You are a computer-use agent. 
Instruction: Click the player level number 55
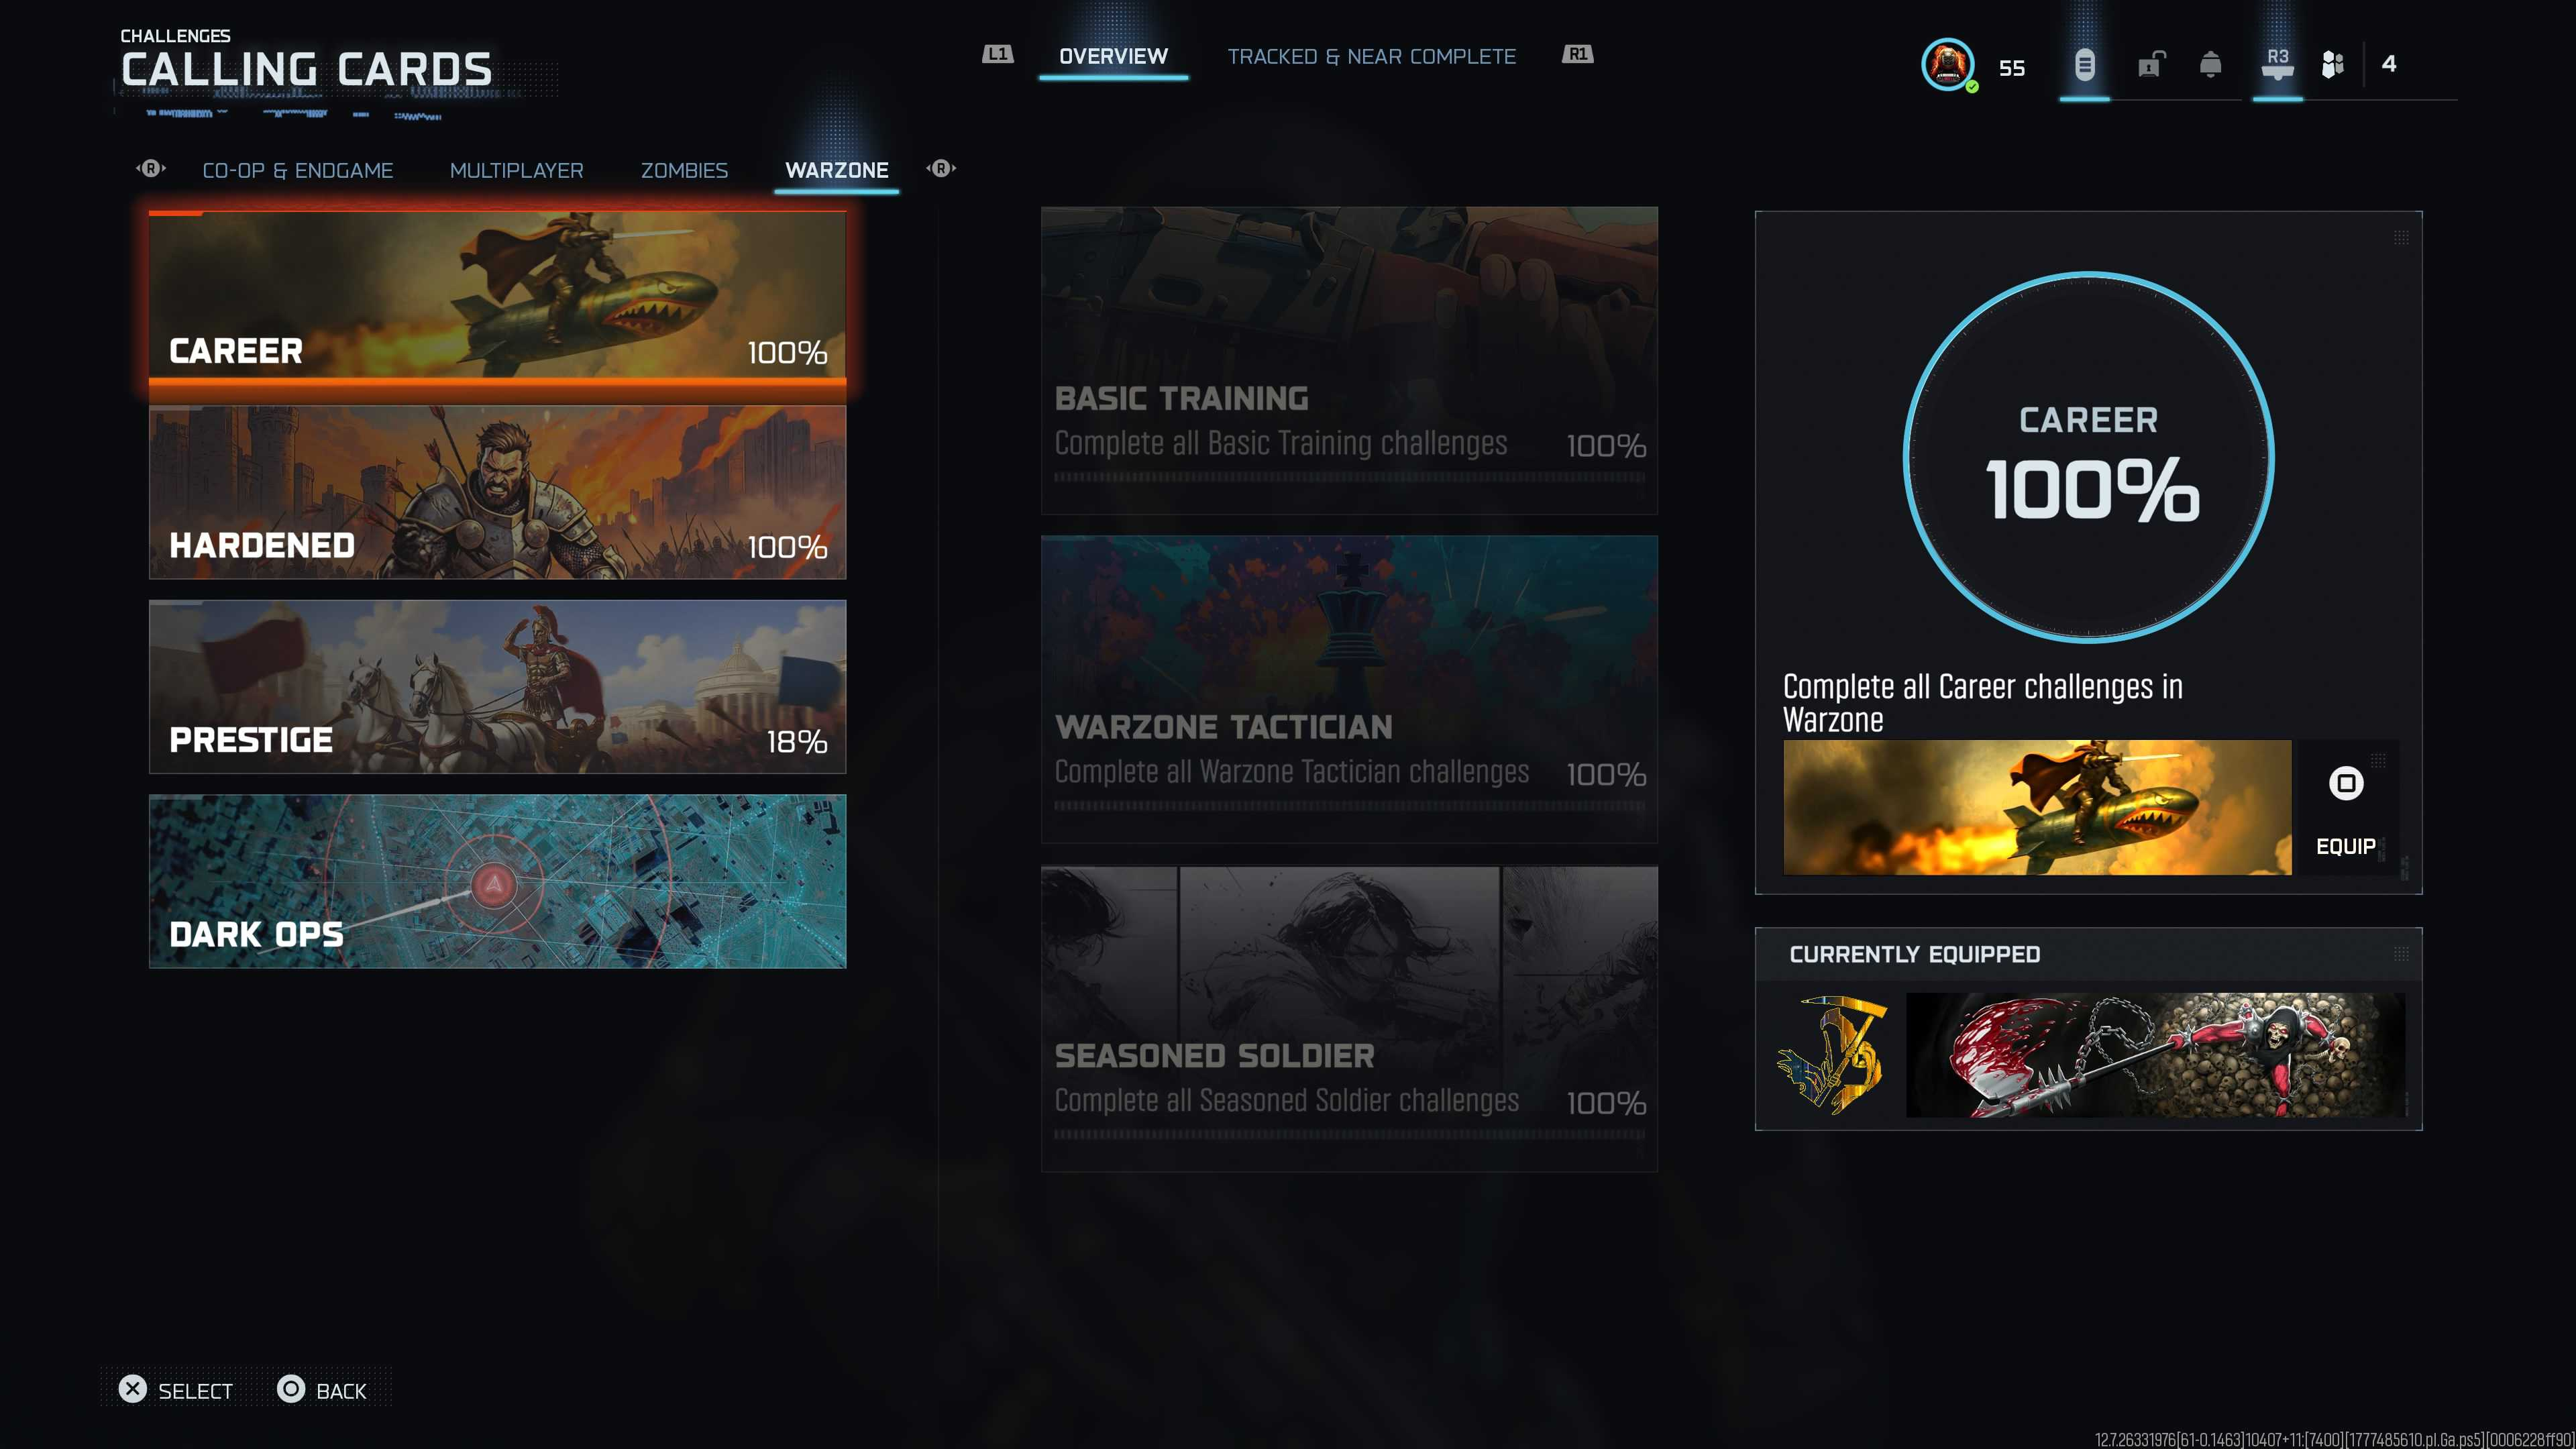coord(2012,68)
